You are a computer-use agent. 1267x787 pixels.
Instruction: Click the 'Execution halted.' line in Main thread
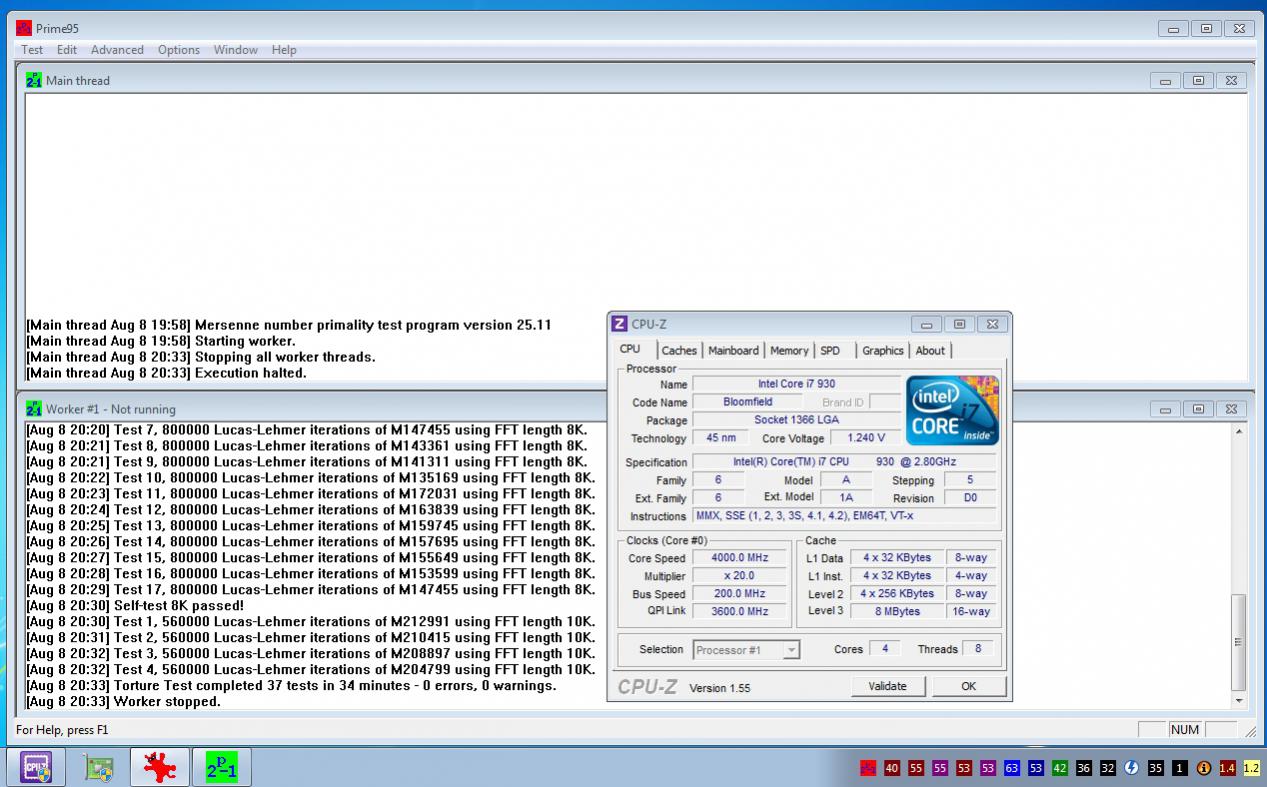[166, 373]
